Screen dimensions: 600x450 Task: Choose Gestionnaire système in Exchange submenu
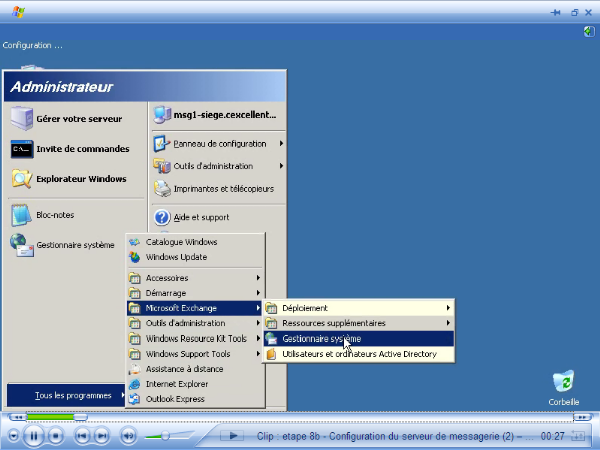coord(359,339)
